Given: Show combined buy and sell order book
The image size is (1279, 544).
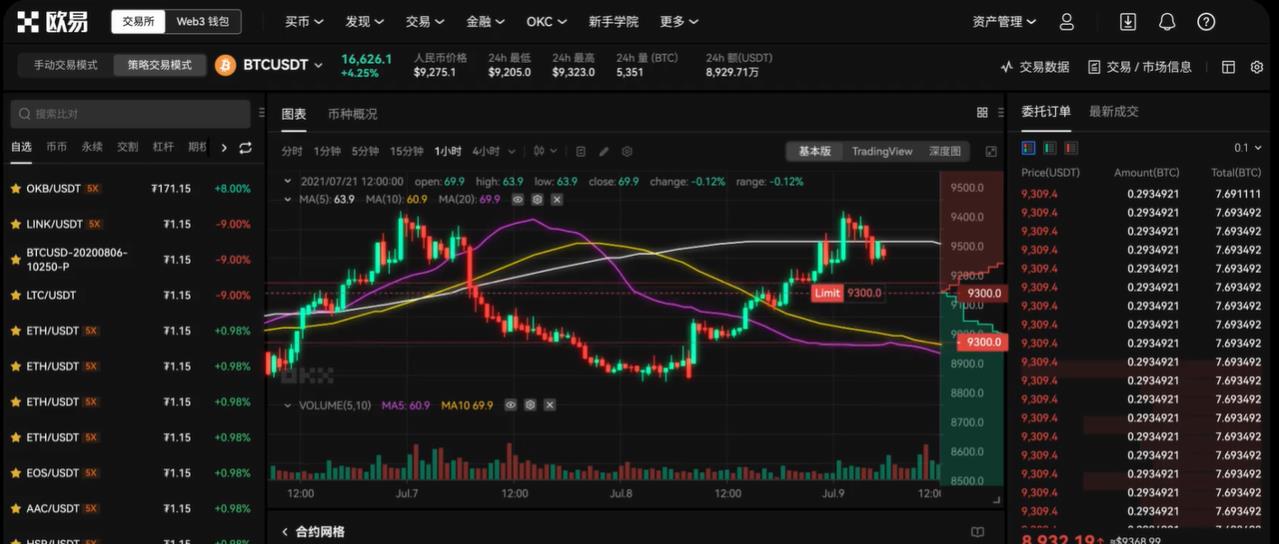Looking at the screenshot, I should point(1029,147).
